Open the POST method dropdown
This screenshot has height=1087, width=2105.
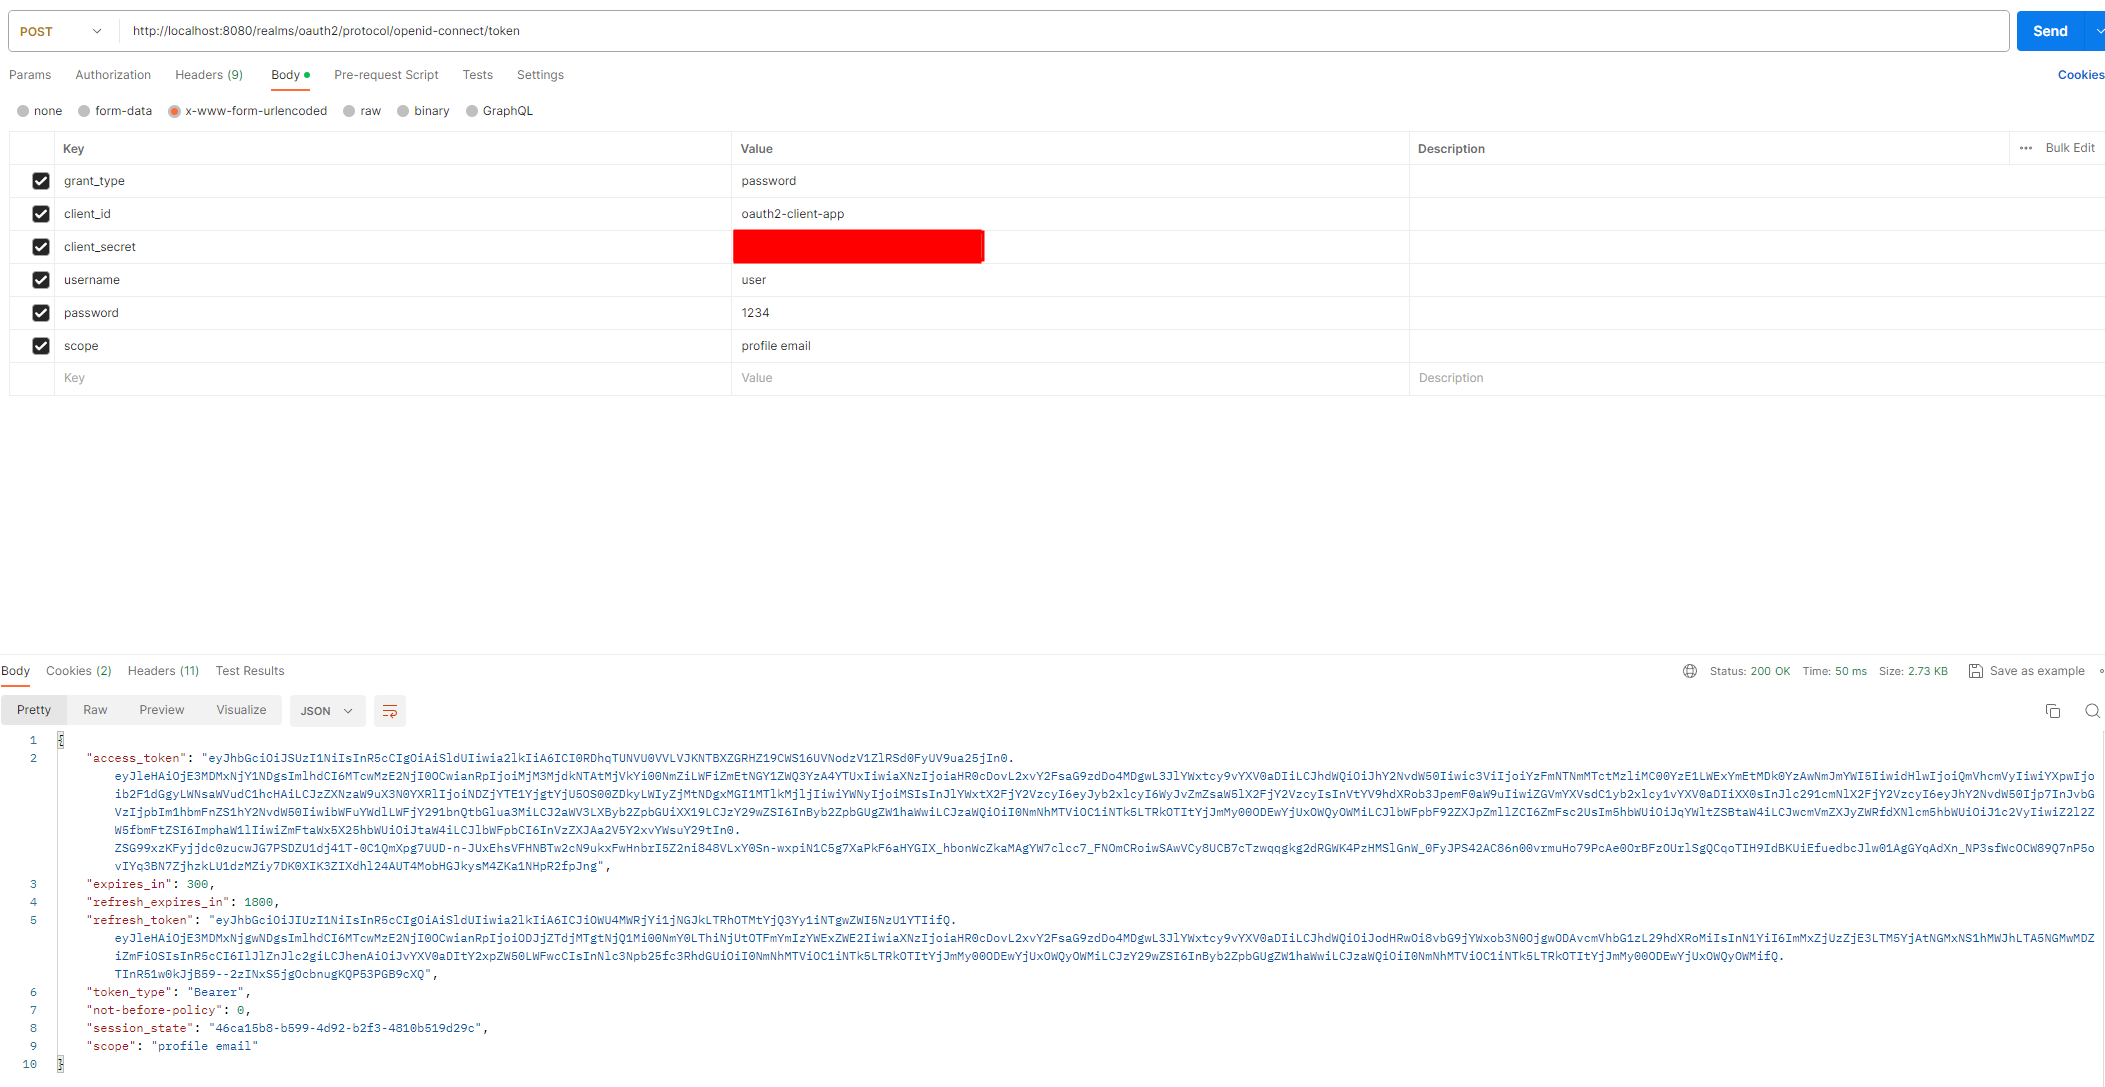tap(62, 31)
